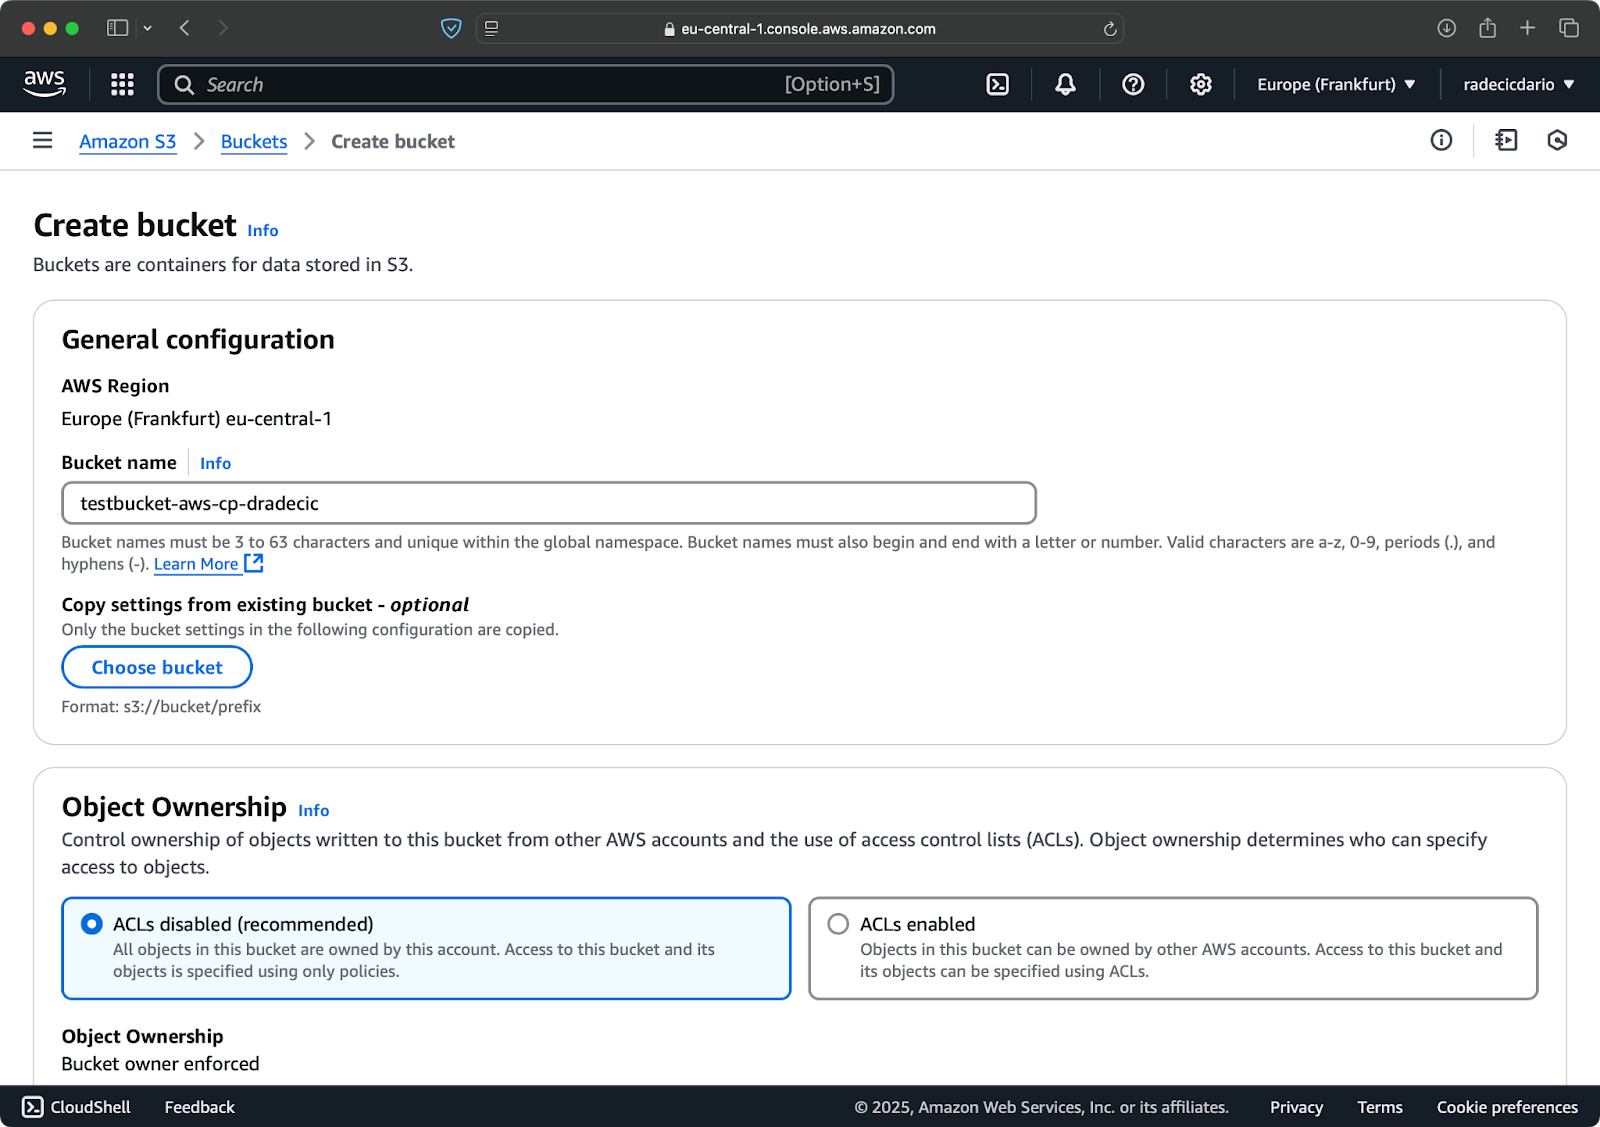The image size is (1600, 1127).
Task: Launch CloudShell from the top navigation bar
Action: point(998,84)
